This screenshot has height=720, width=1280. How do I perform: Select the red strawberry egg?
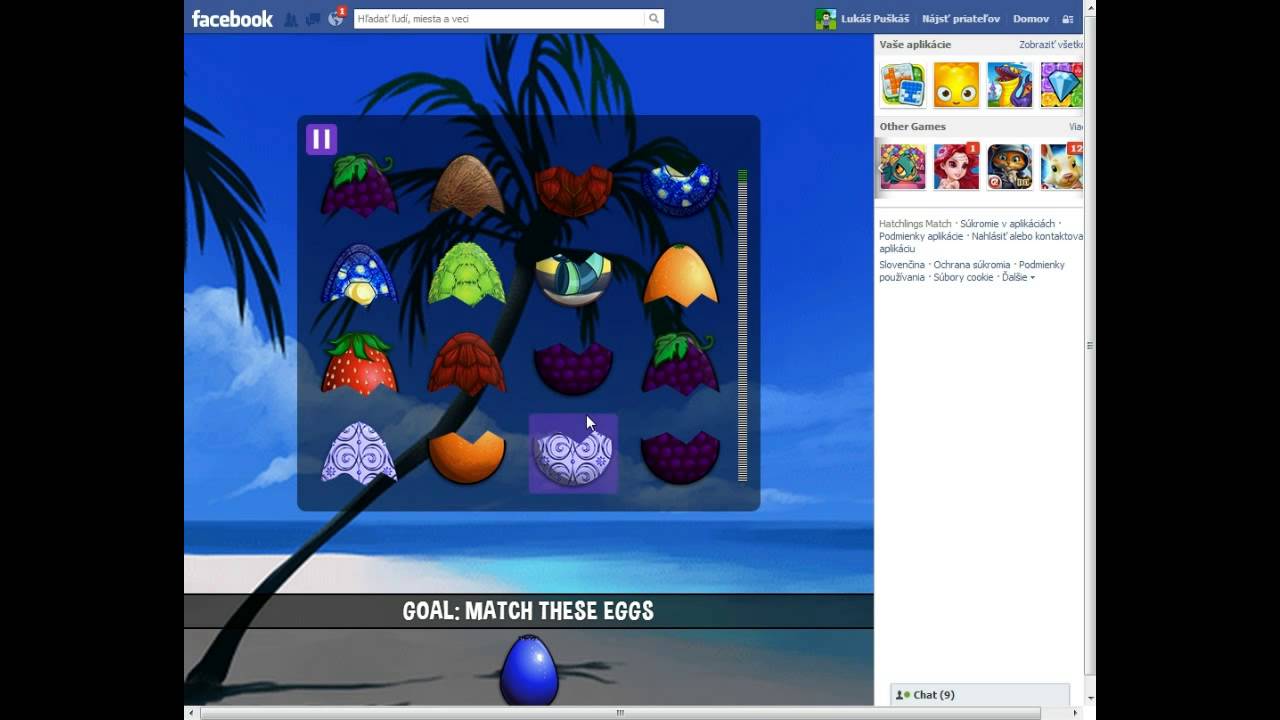(359, 364)
